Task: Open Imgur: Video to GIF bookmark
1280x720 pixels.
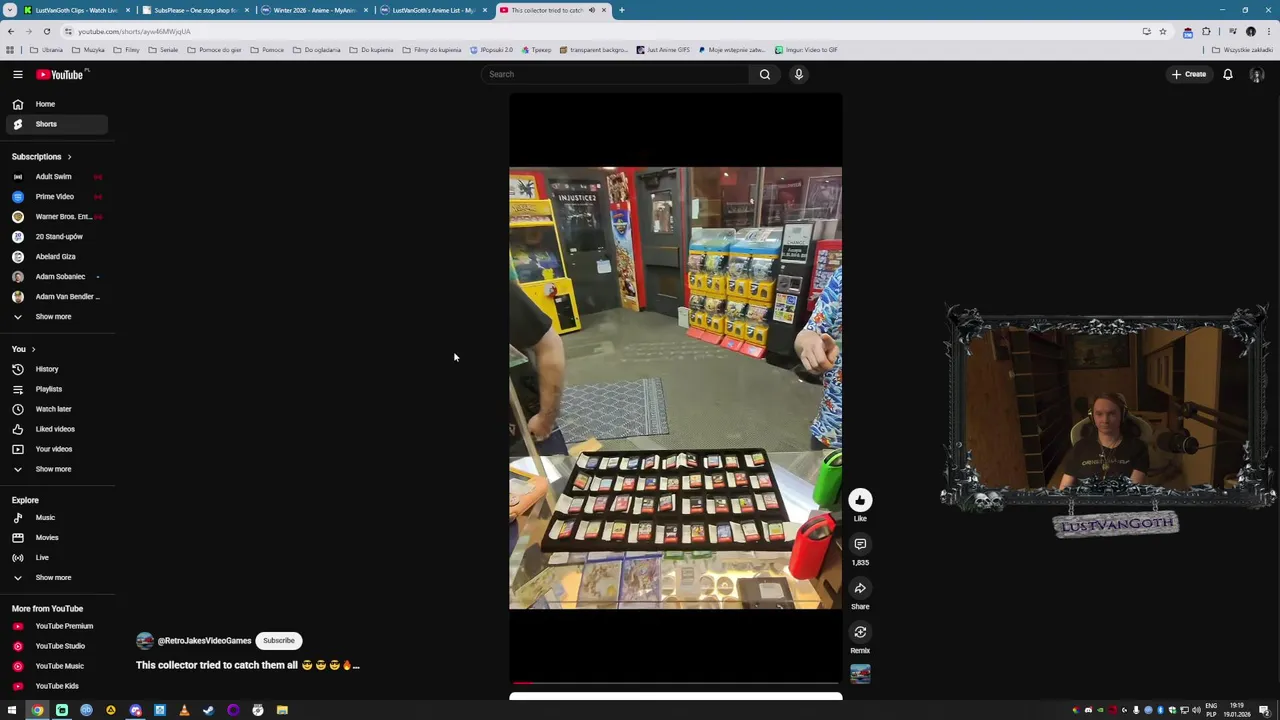Action: 806,49
